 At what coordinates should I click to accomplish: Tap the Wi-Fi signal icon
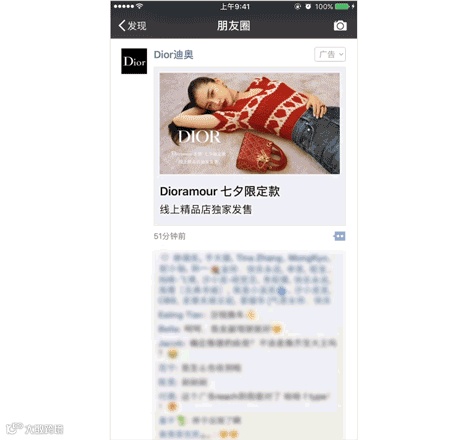point(140,6)
